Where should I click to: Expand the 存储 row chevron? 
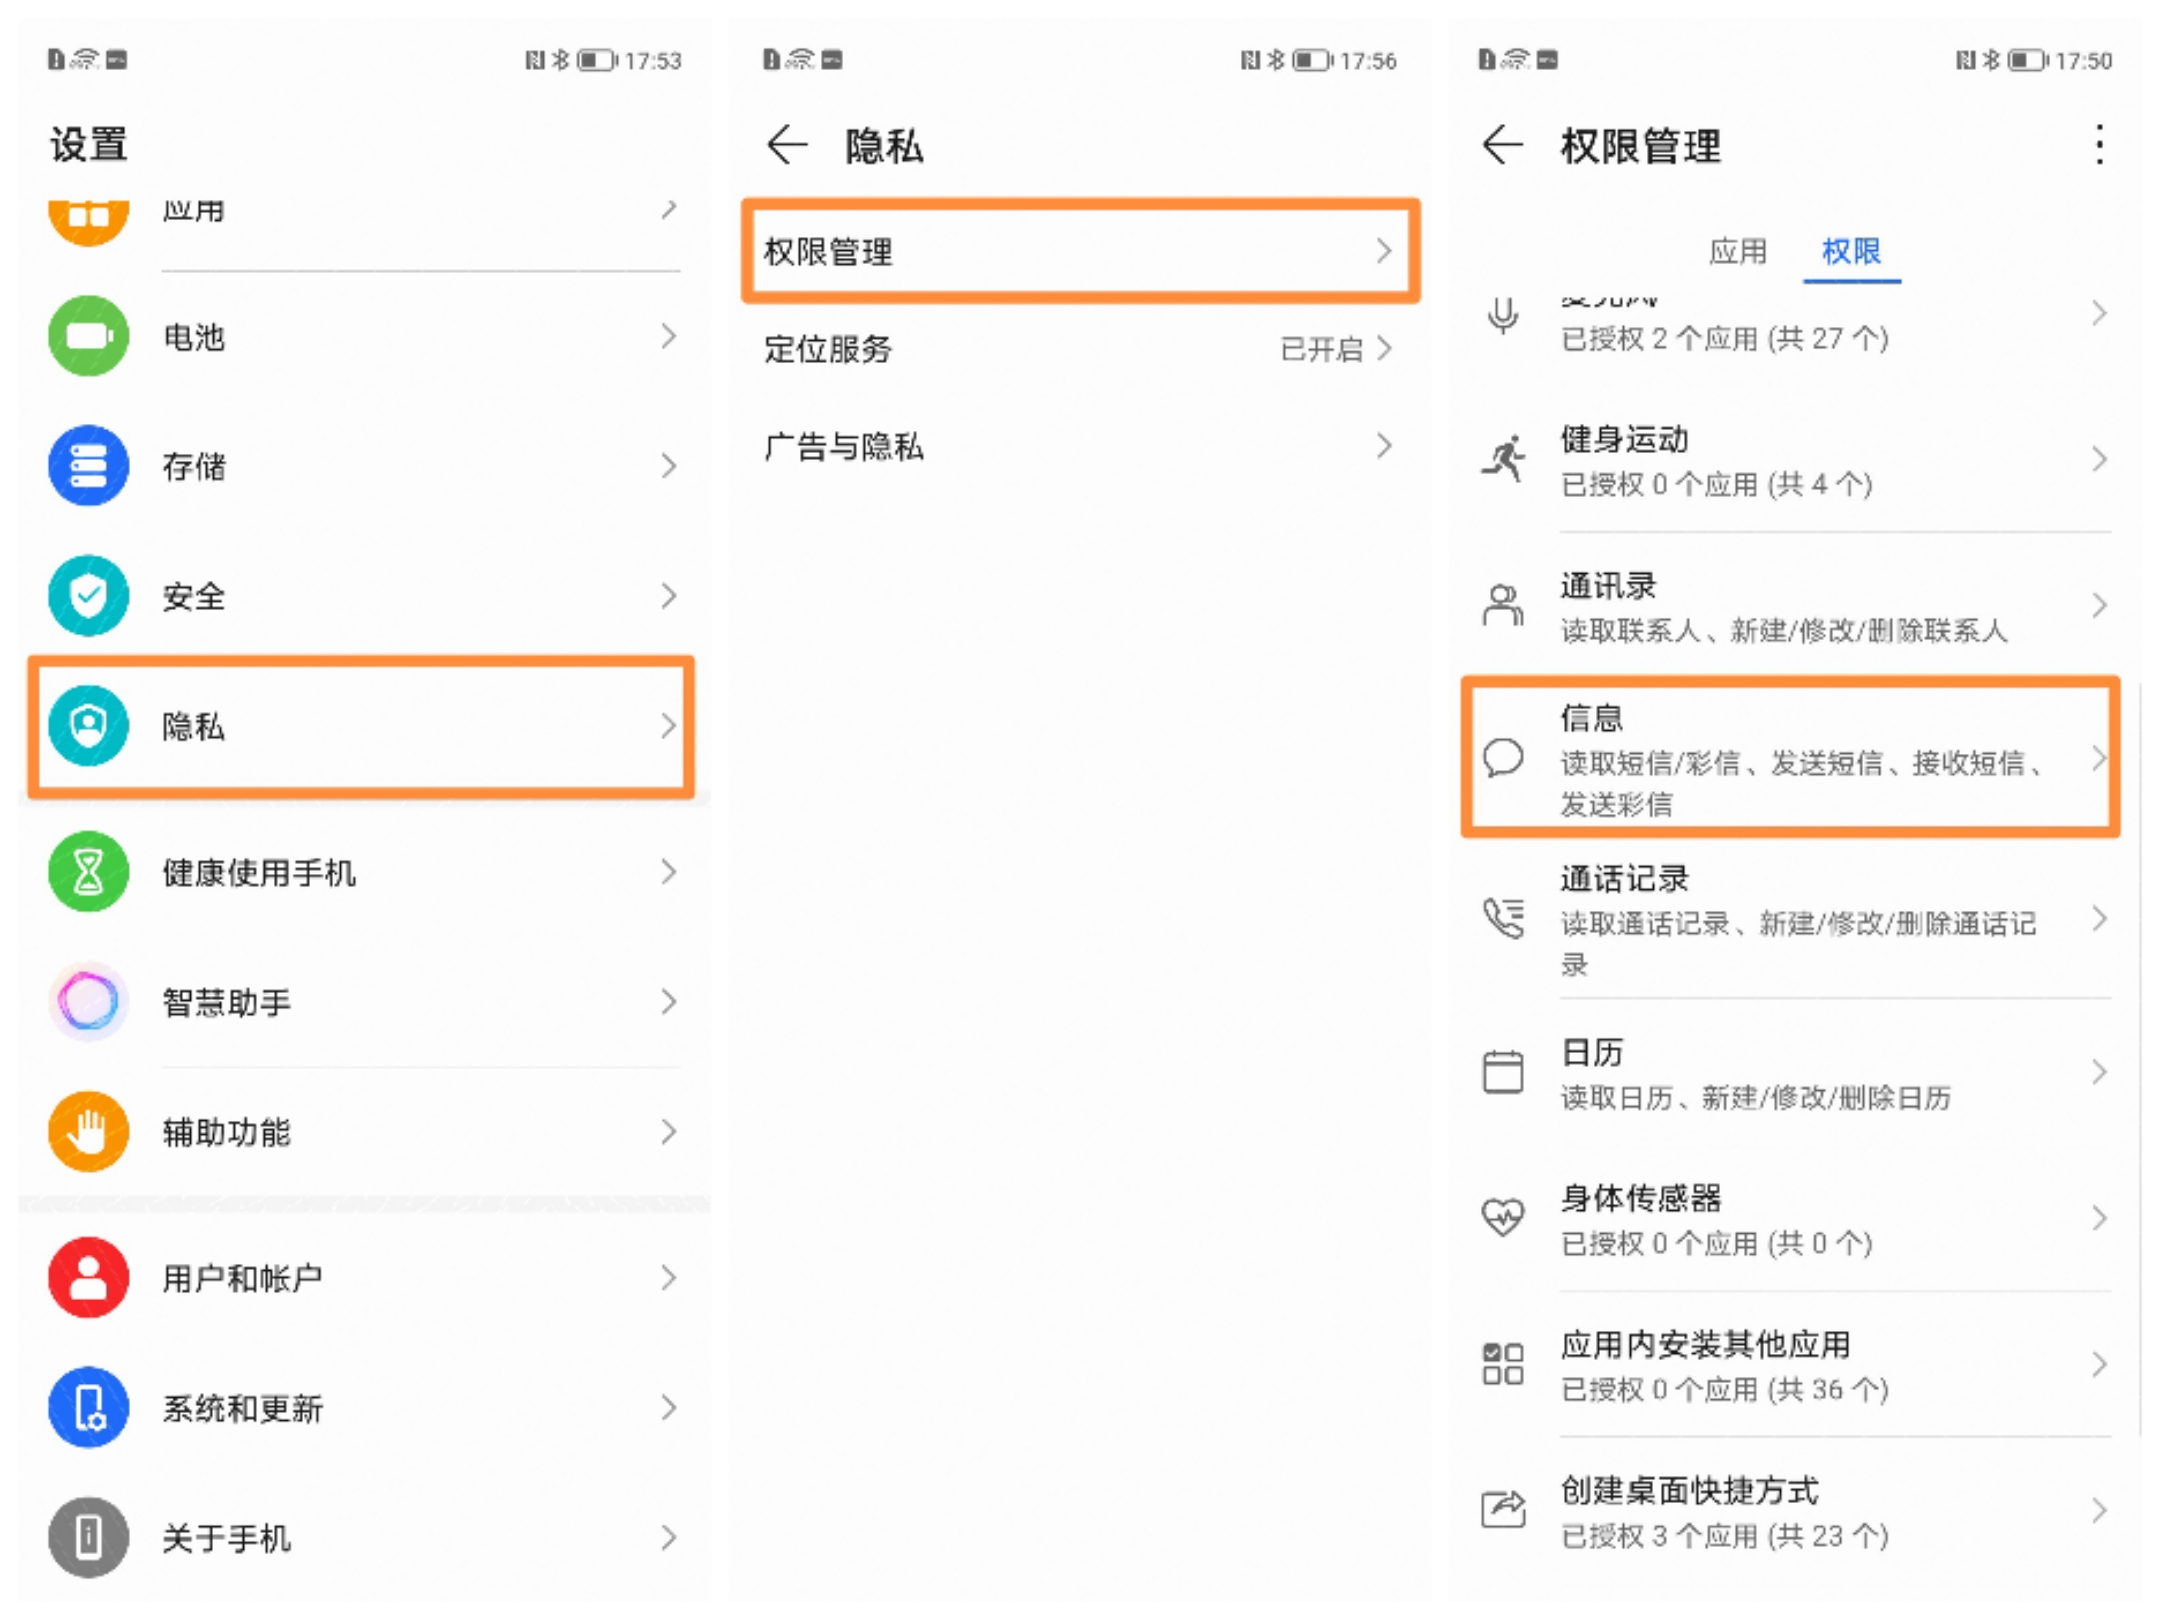pos(669,466)
